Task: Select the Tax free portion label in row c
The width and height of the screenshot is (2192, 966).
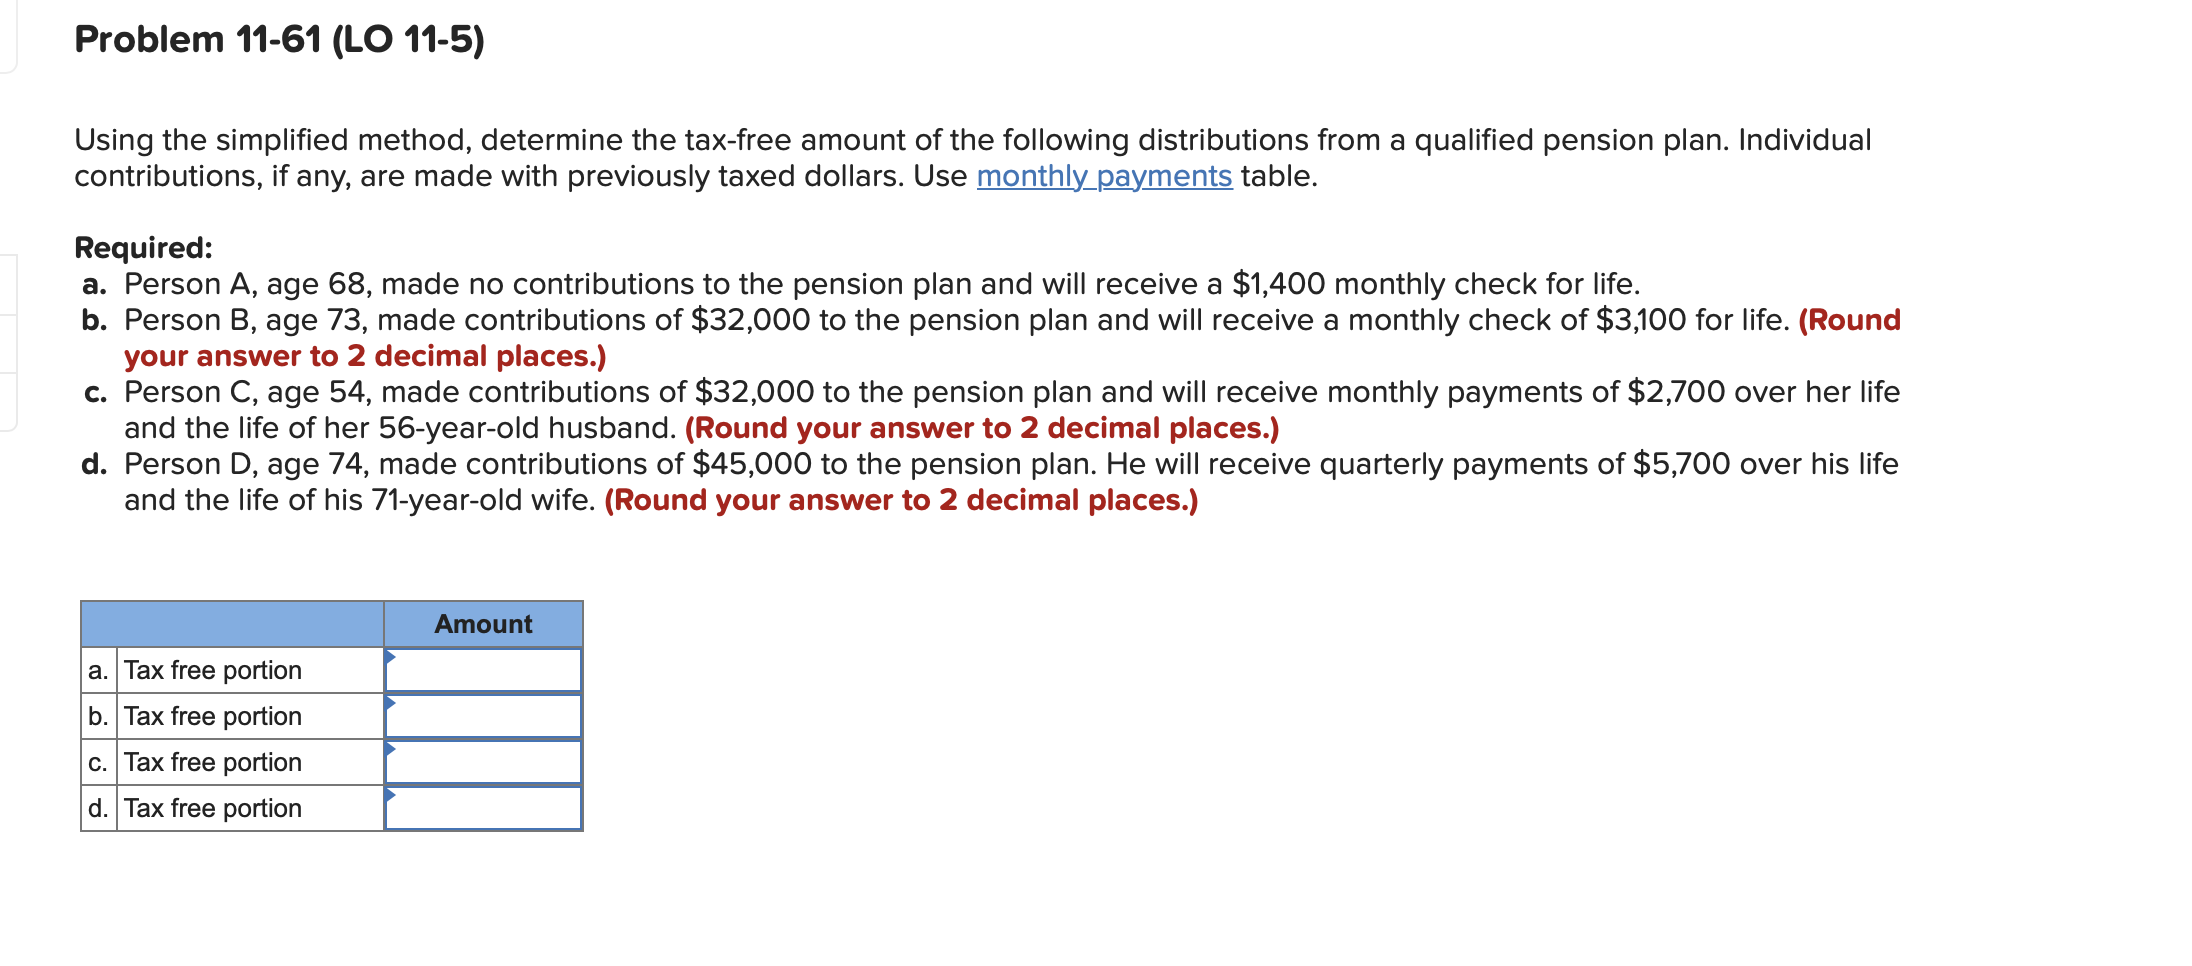Action: [x=211, y=762]
